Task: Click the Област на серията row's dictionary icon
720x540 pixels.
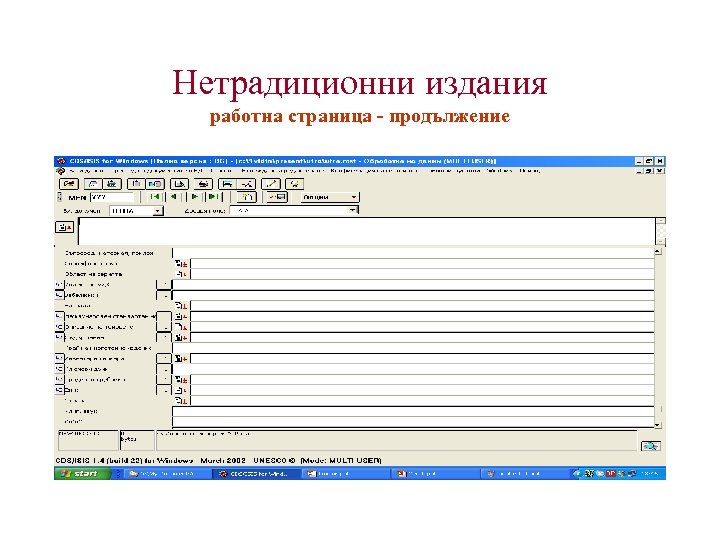Action: tap(181, 274)
